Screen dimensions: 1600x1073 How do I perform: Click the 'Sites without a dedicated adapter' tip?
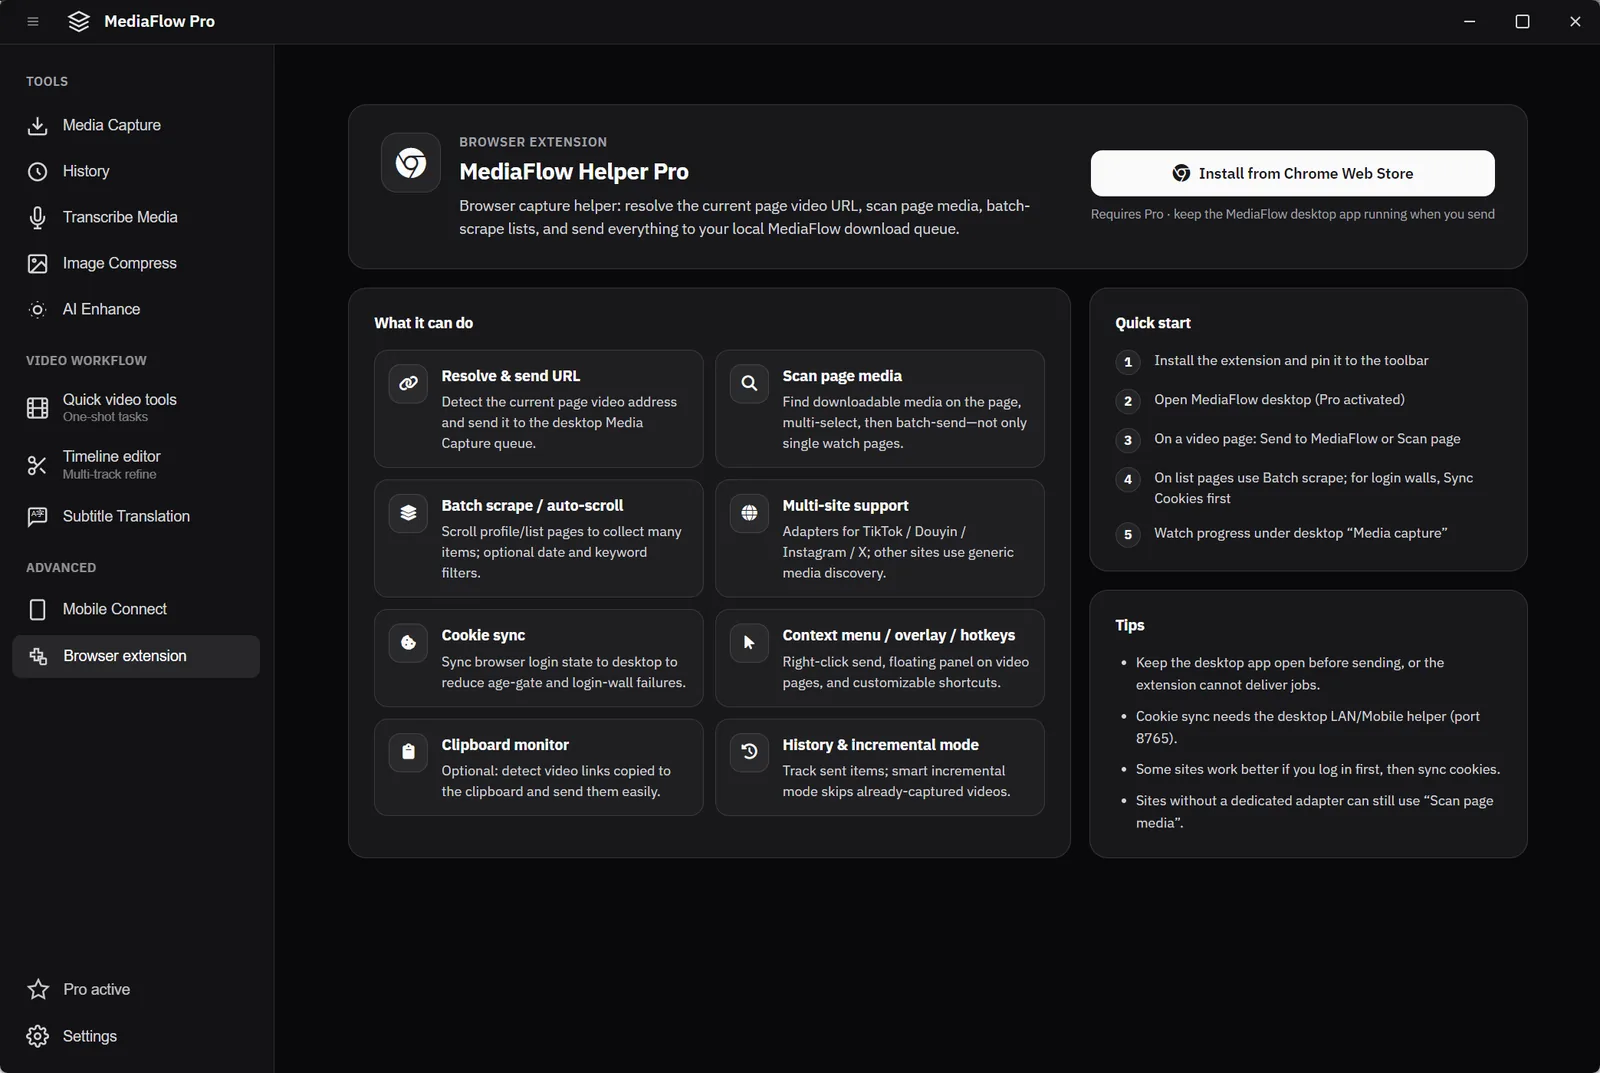click(x=1315, y=812)
